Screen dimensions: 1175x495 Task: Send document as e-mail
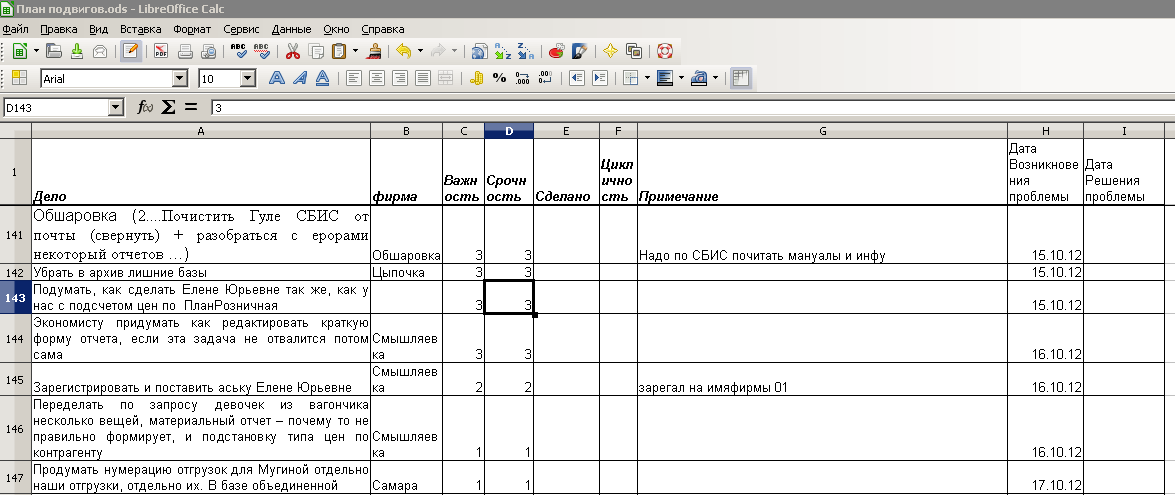100,51
